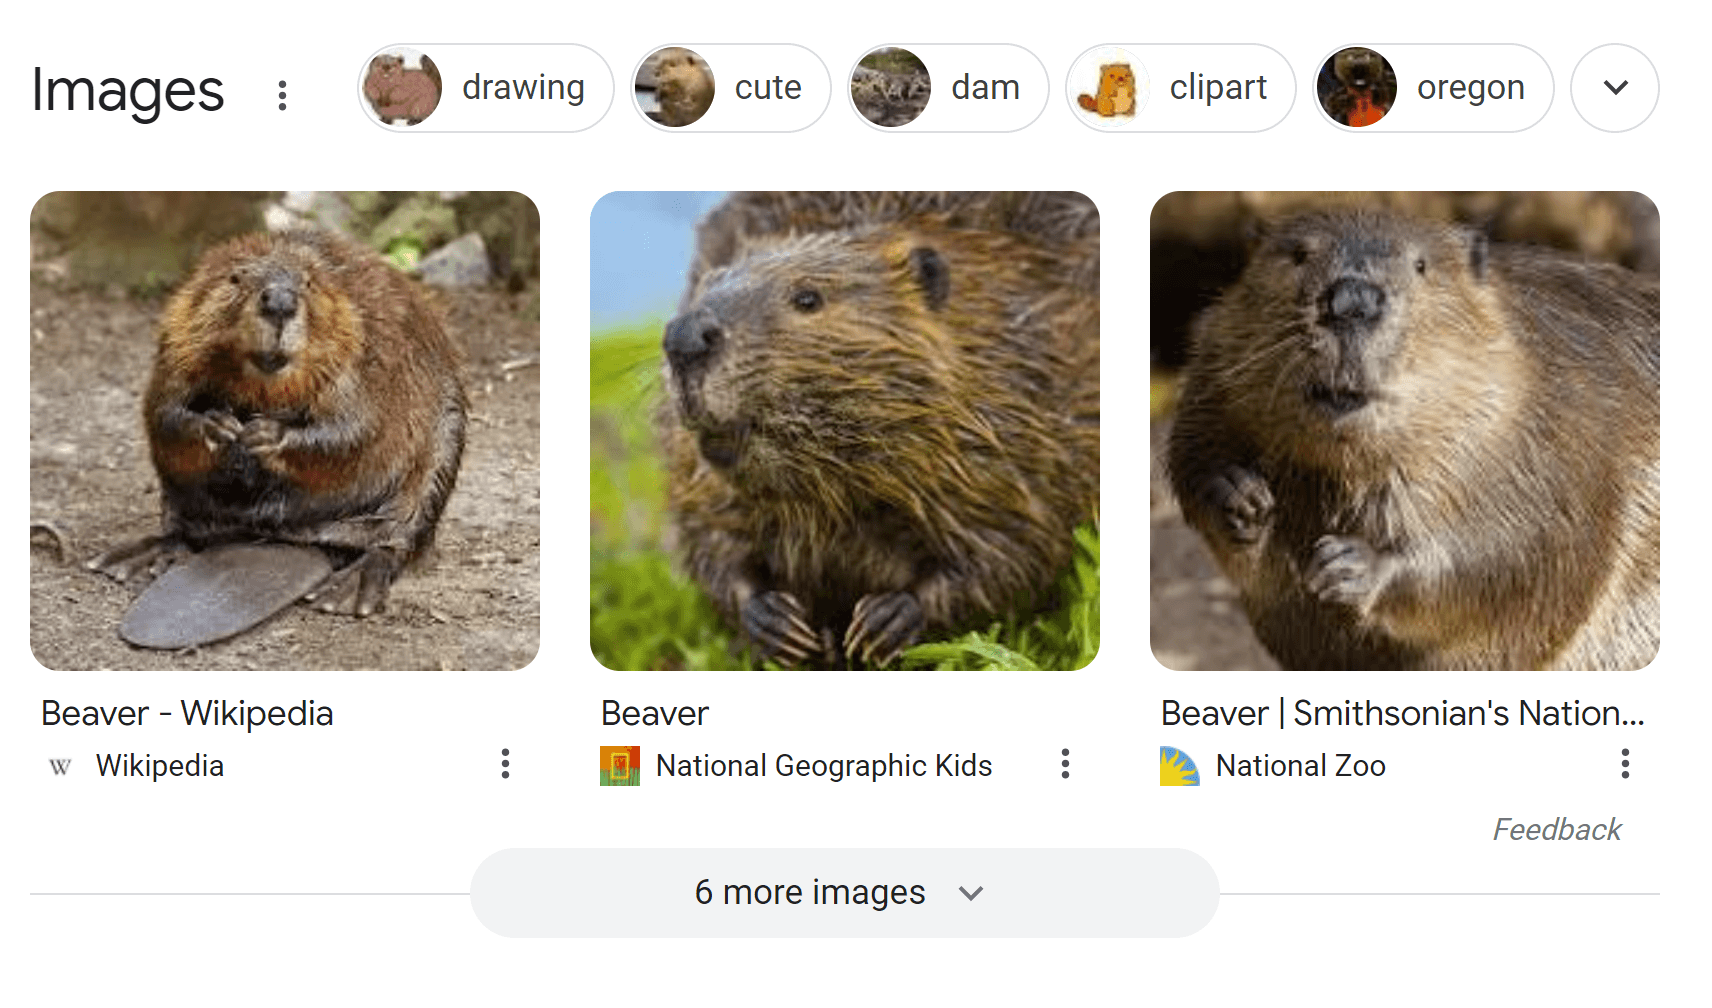Open the 'Beaver - Wikipedia' link
Screen dimensions: 1712x1008
tap(186, 713)
